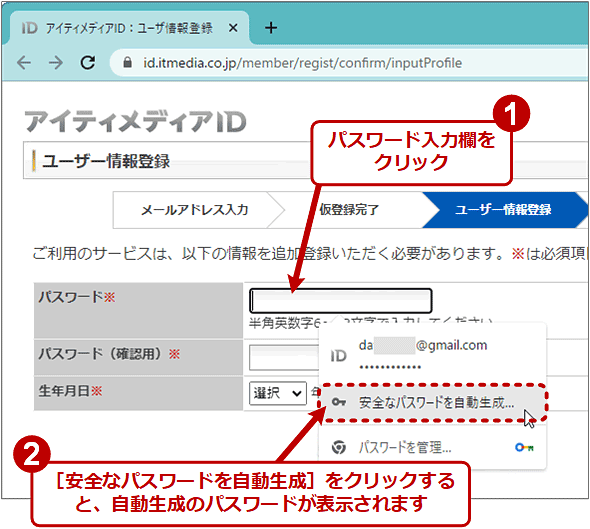Open the 生年月日 選択 dropdown
The image size is (590, 529).
tap(278, 393)
